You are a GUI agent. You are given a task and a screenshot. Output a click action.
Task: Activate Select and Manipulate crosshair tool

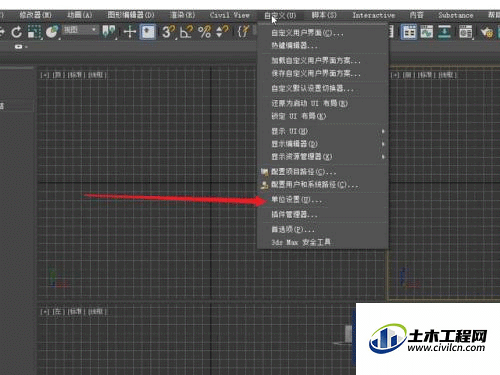click(x=130, y=32)
